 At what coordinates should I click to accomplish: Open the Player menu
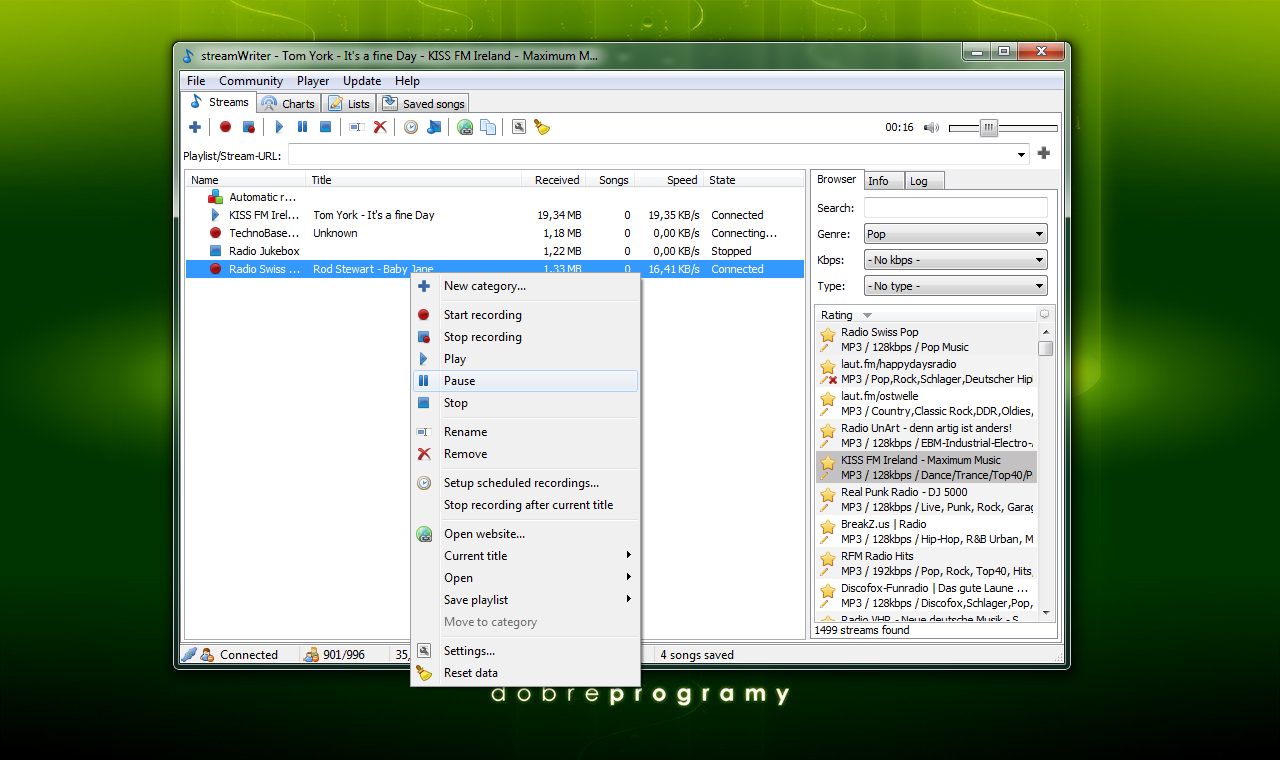313,81
